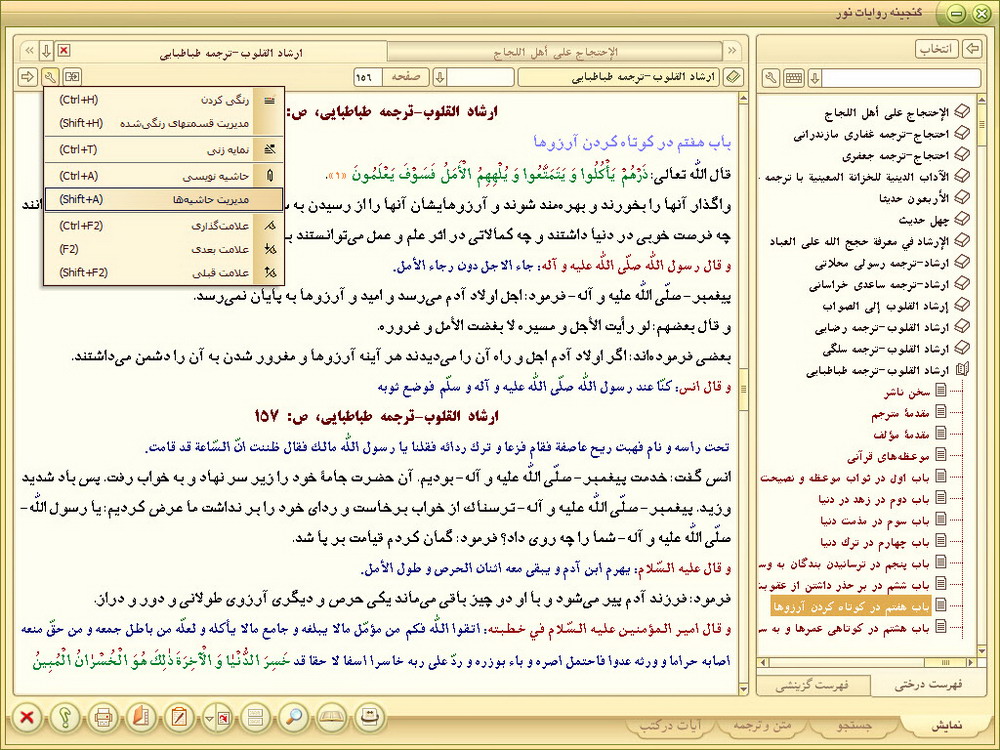Switch to the جستجو tab
Screen dimensions: 1000x750
click(854, 726)
